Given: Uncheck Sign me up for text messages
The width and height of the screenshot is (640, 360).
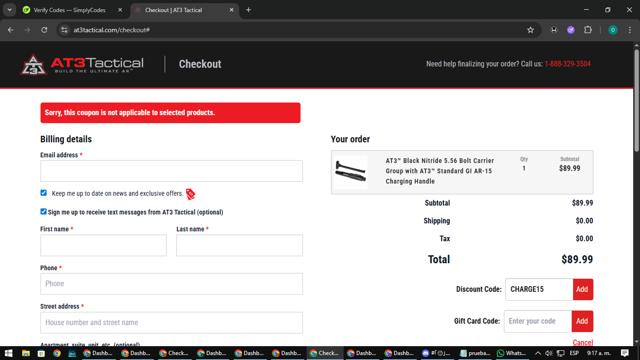Looking at the screenshot, I should click(x=44, y=211).
